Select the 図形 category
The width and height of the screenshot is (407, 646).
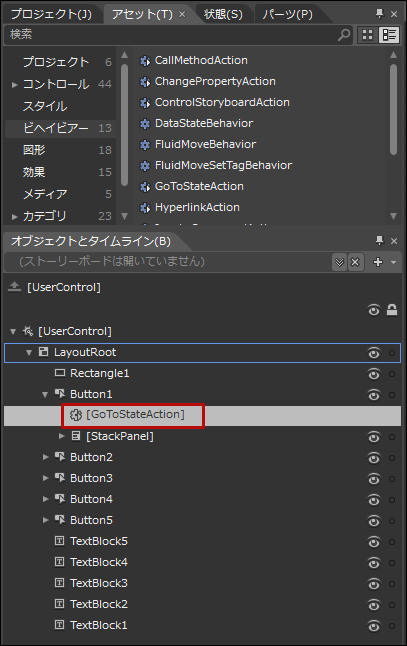click(x=34, y=150)
